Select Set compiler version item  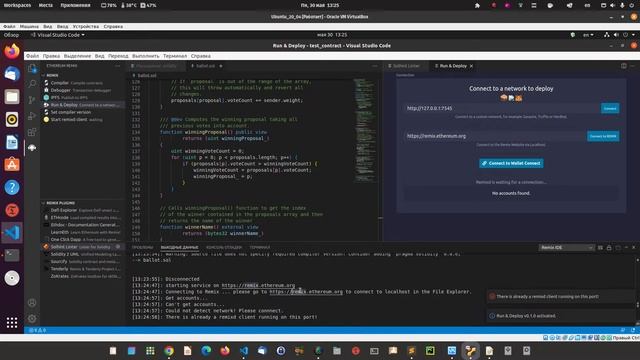[x=82, y=112]
